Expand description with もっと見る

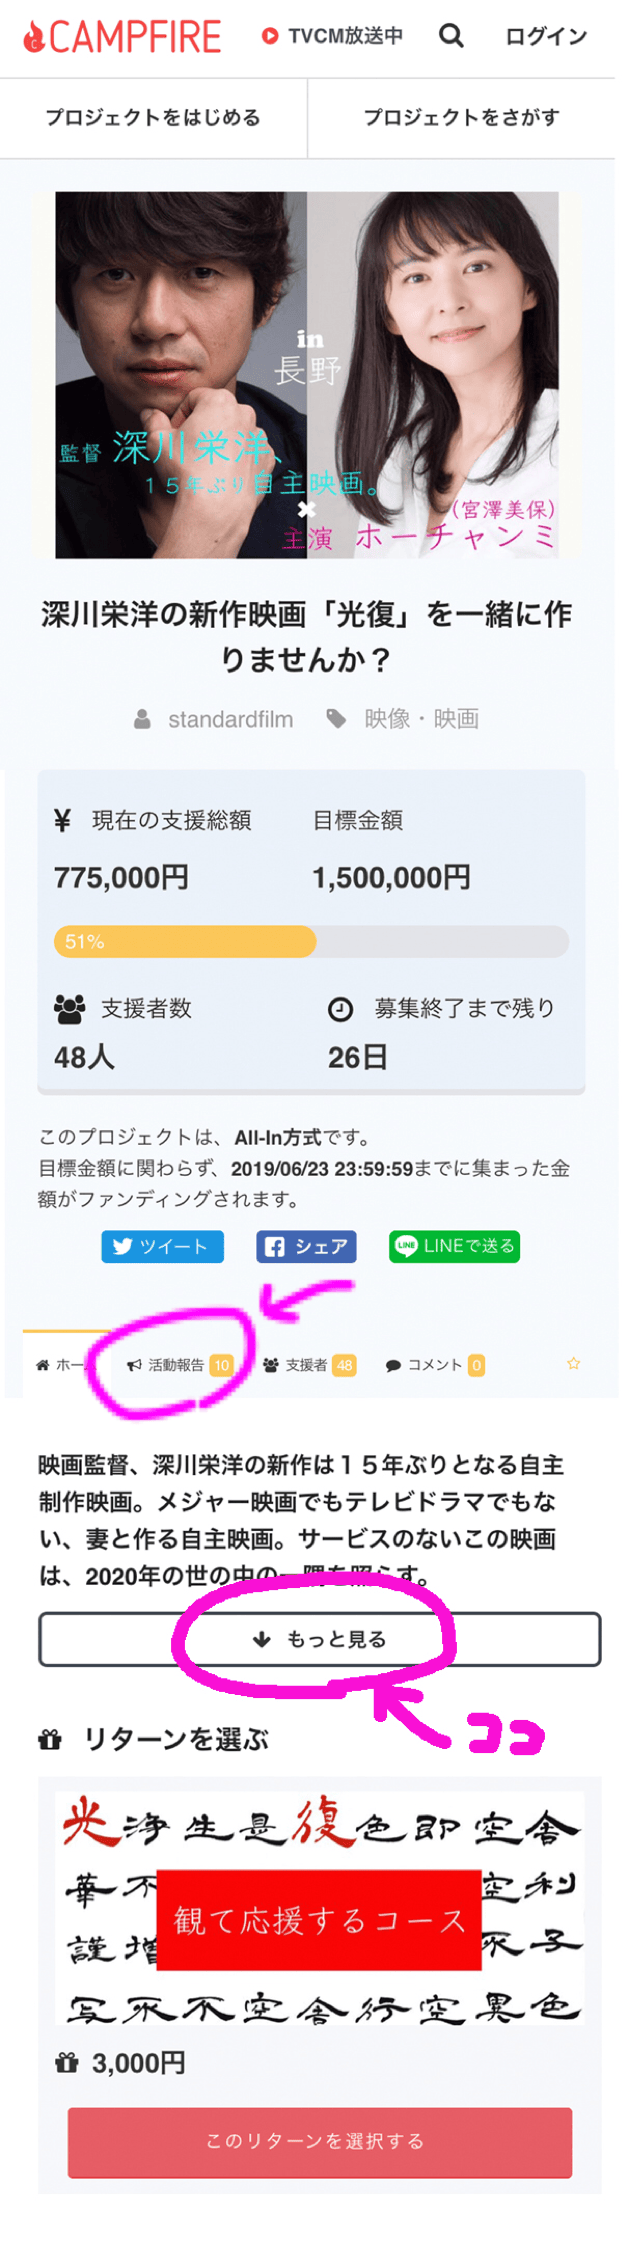[320, 1640]
